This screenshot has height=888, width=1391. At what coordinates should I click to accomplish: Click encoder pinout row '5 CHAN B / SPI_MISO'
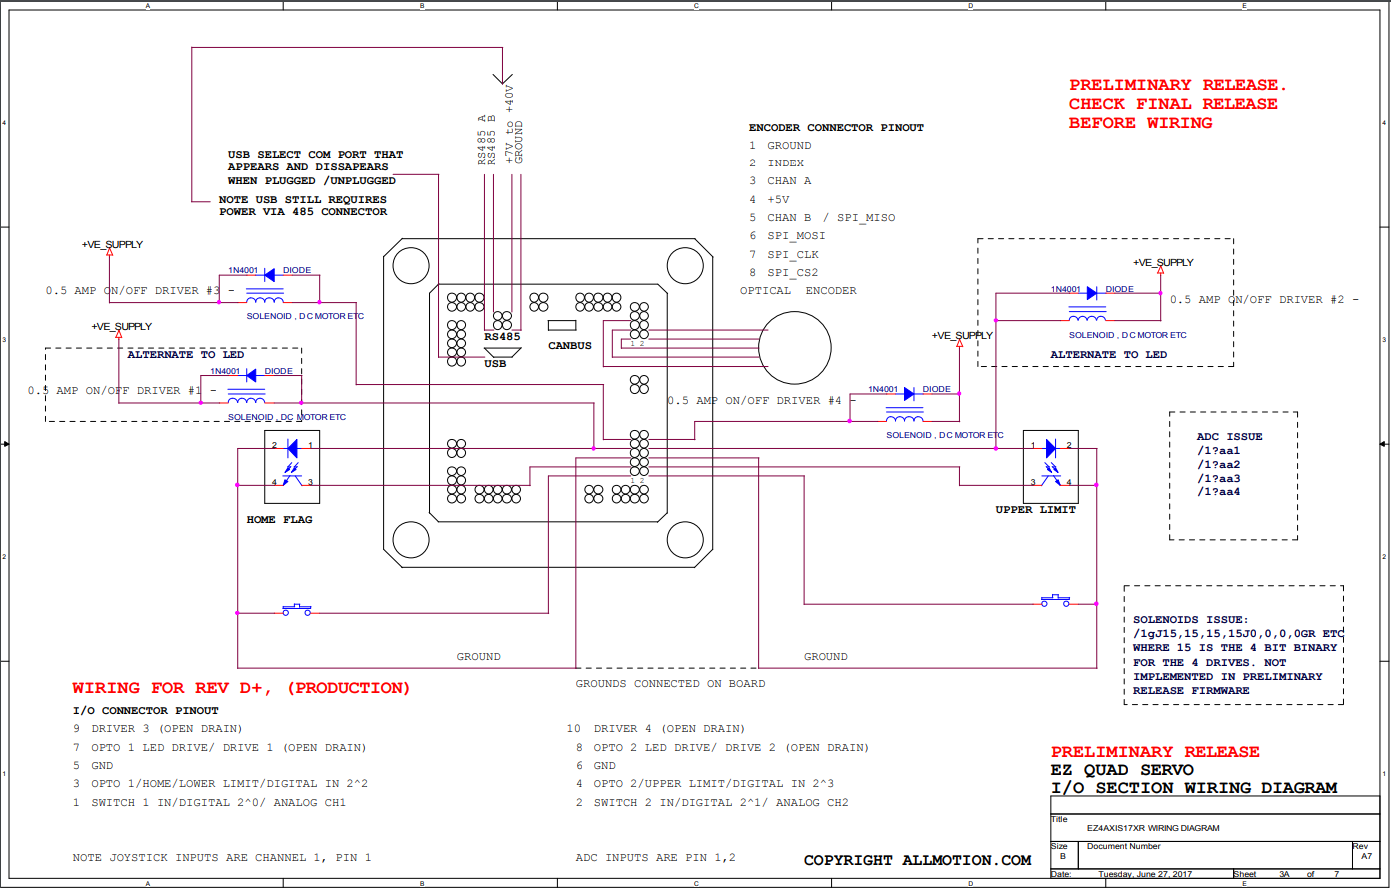pyautogui.click(x=823, y=217)
